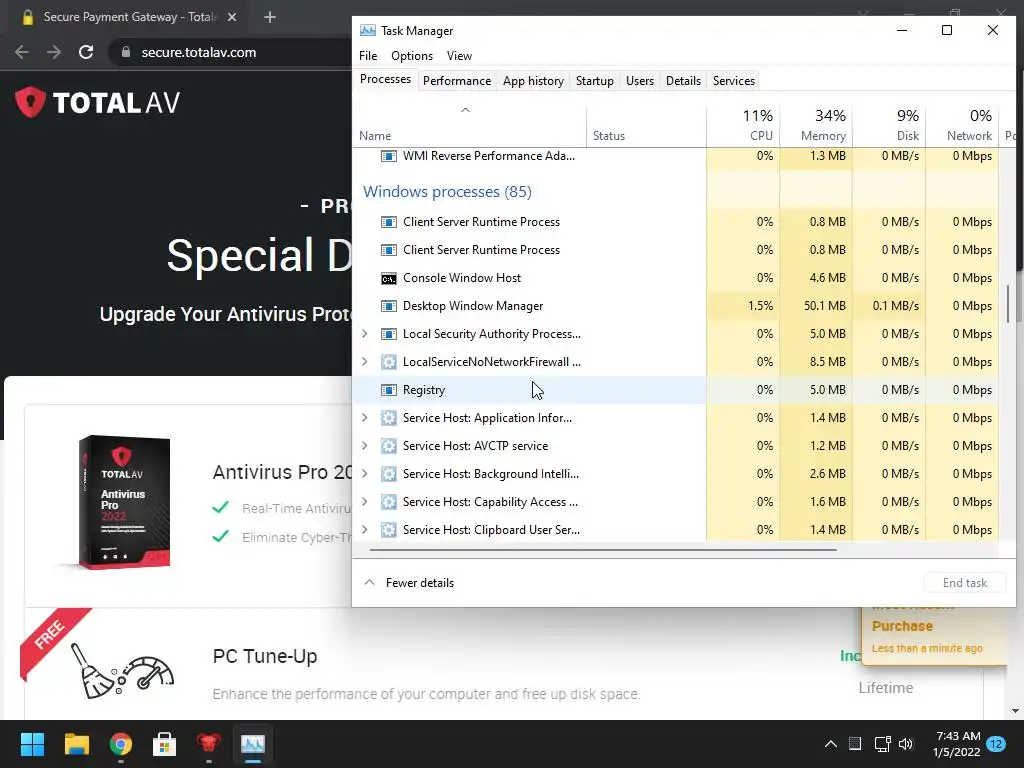Screen dimensions: 1024x768
Task: Open Microsoft Store from the taskbar
Action: click(165, 744)
